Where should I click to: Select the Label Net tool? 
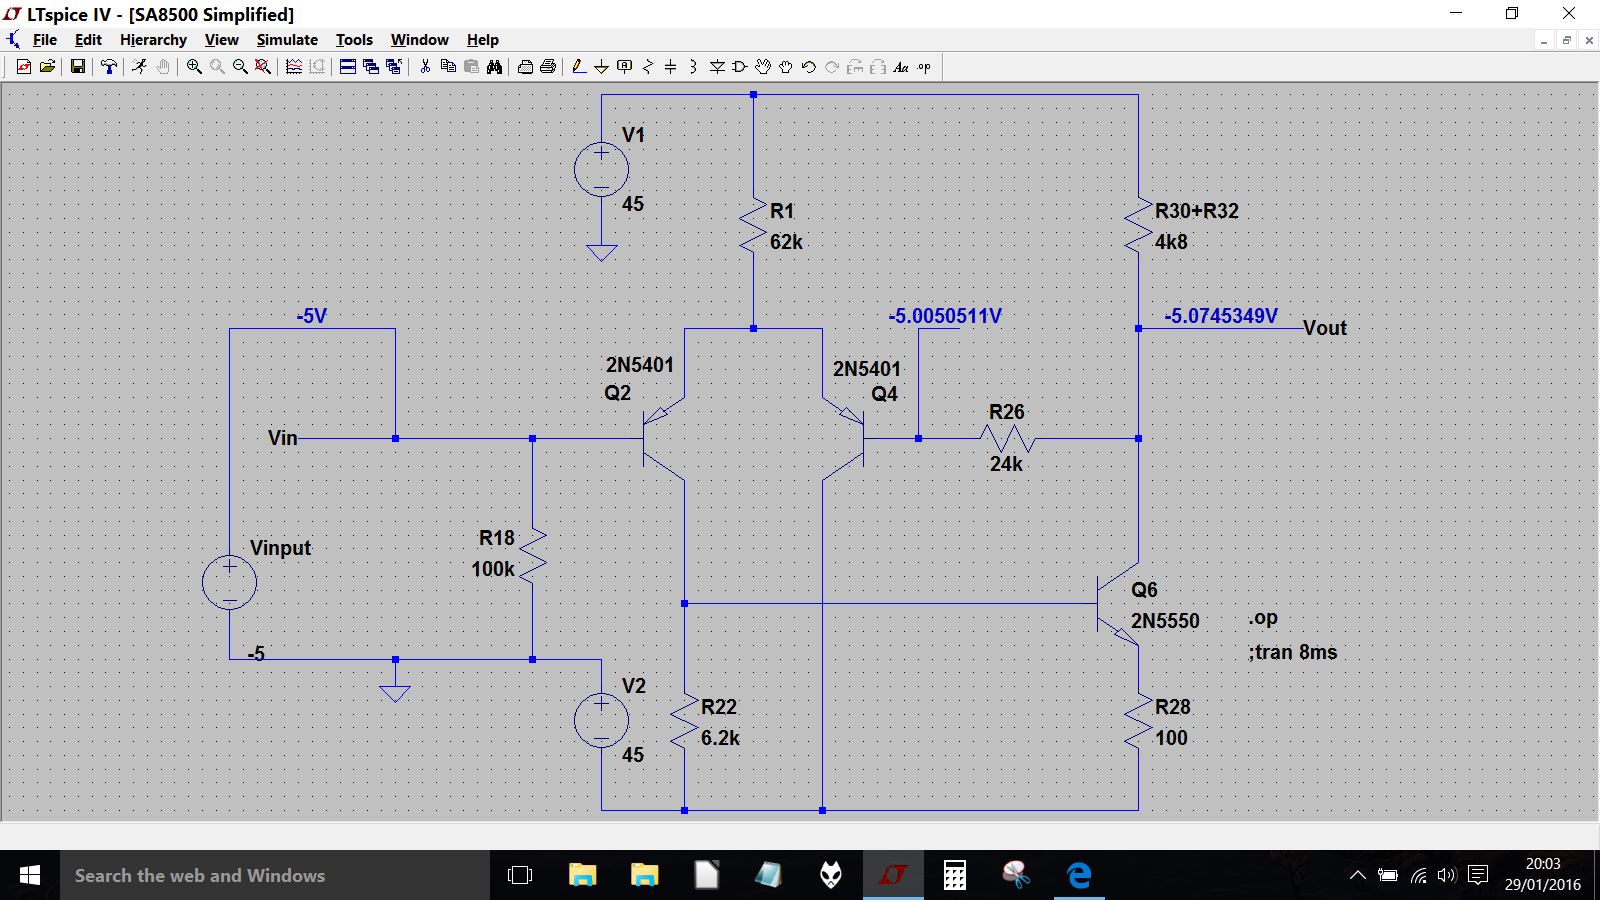(x=625, y=67)
